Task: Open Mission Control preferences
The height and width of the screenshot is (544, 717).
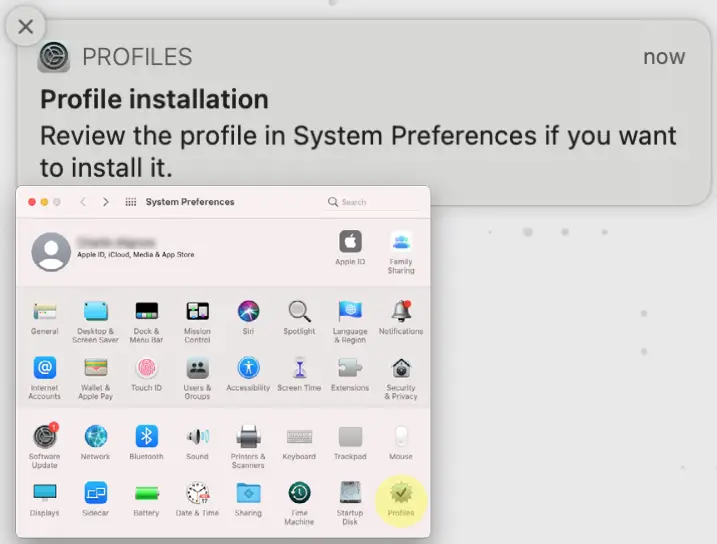Action: click(x=197, y=322)
